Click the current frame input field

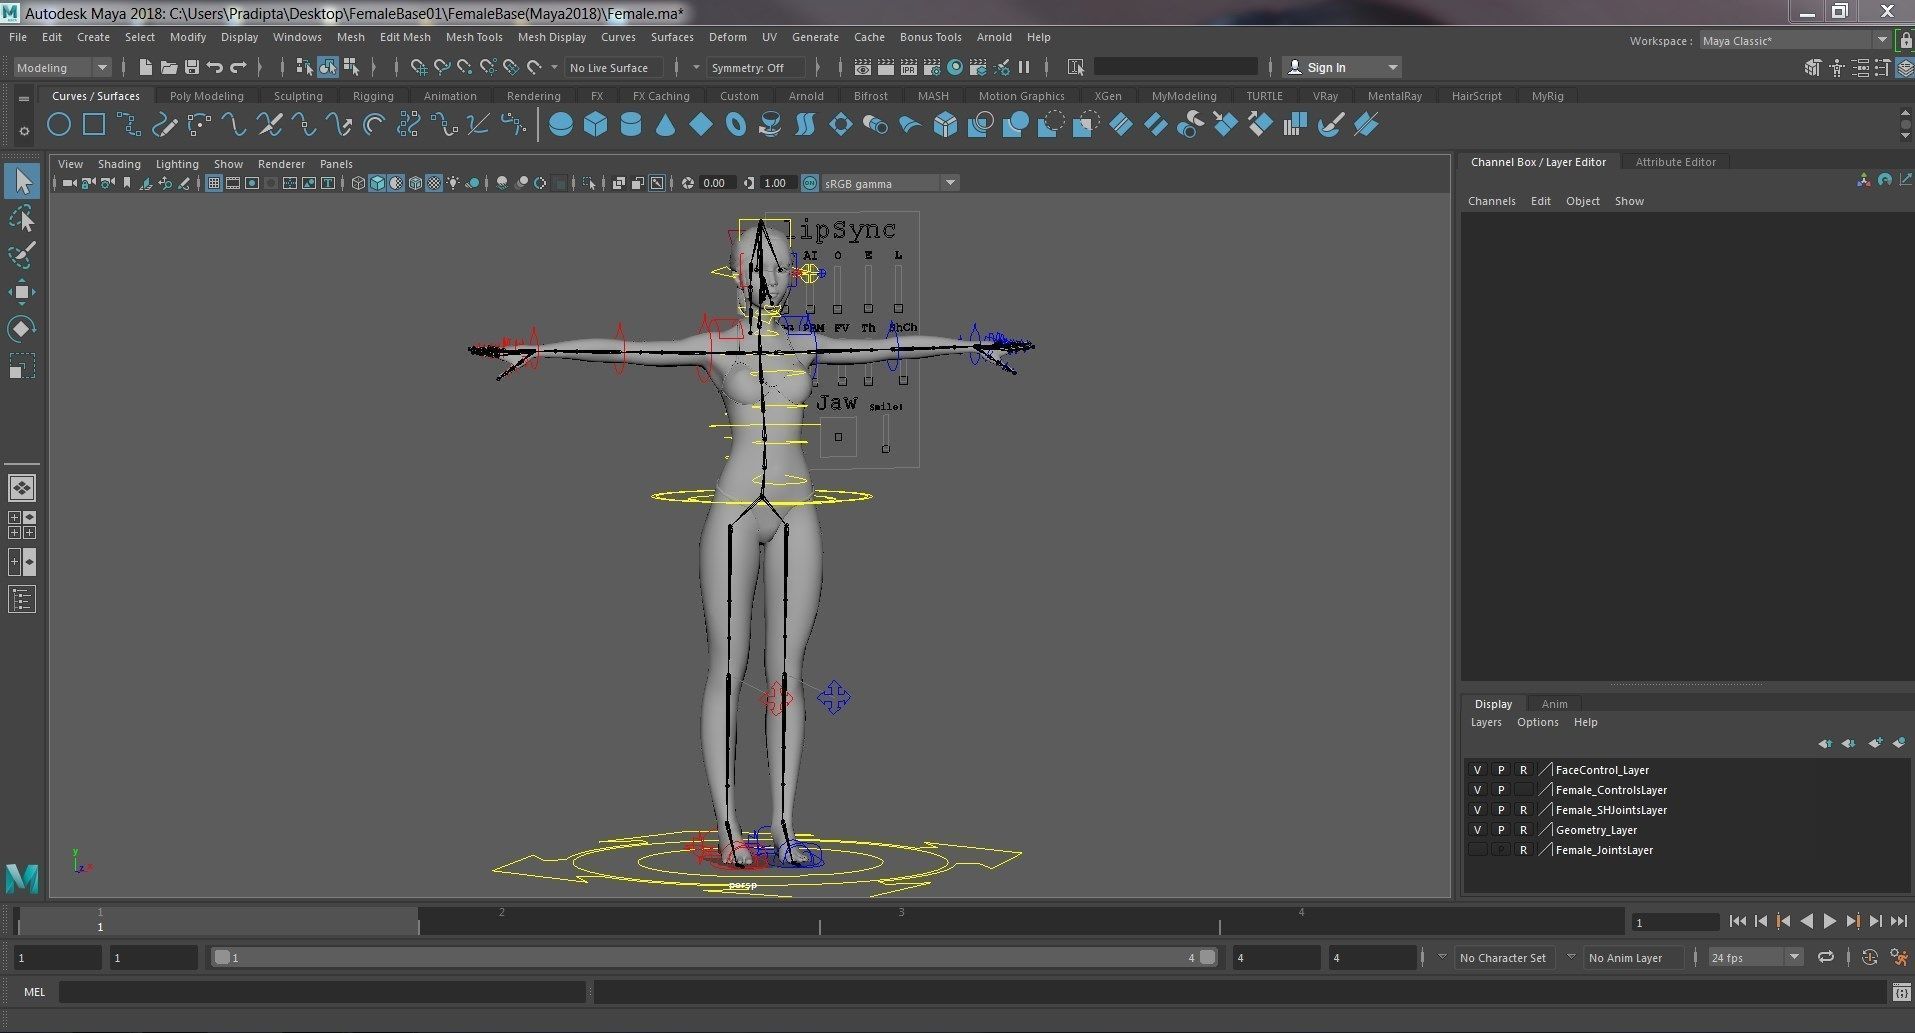tap(1675, 922)
